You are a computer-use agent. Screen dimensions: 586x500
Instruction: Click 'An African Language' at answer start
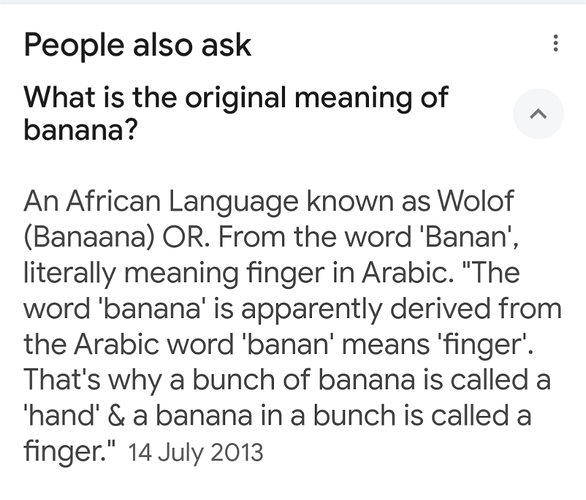(x=161, y=202)
